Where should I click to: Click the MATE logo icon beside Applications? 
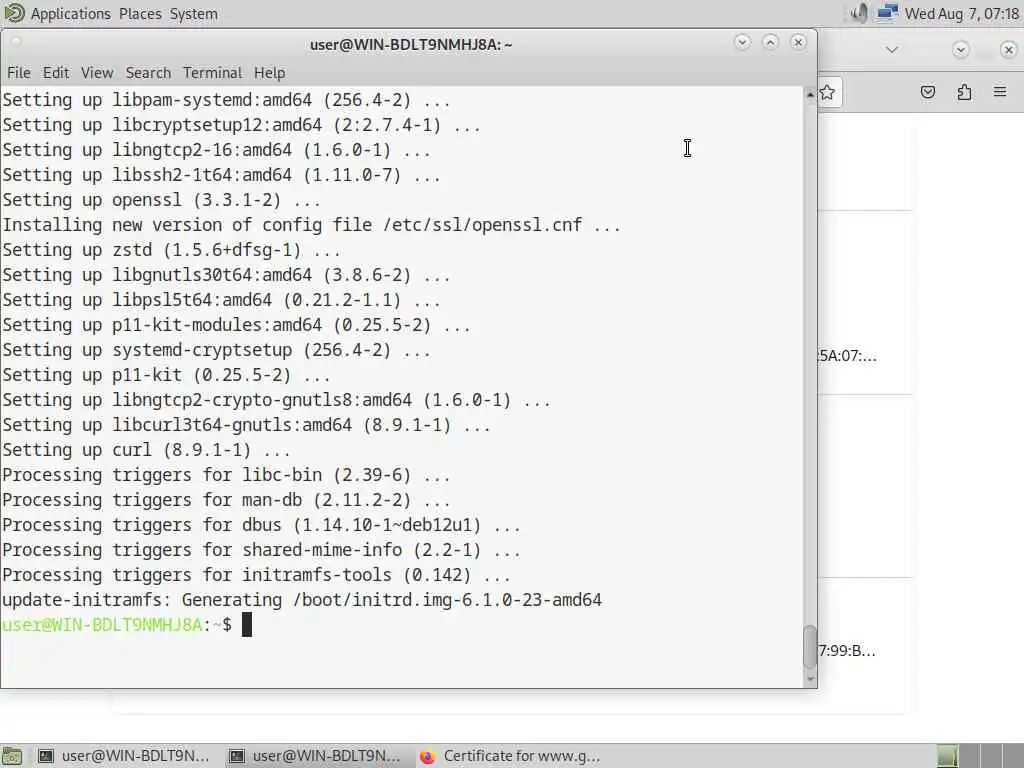[14, 13]
